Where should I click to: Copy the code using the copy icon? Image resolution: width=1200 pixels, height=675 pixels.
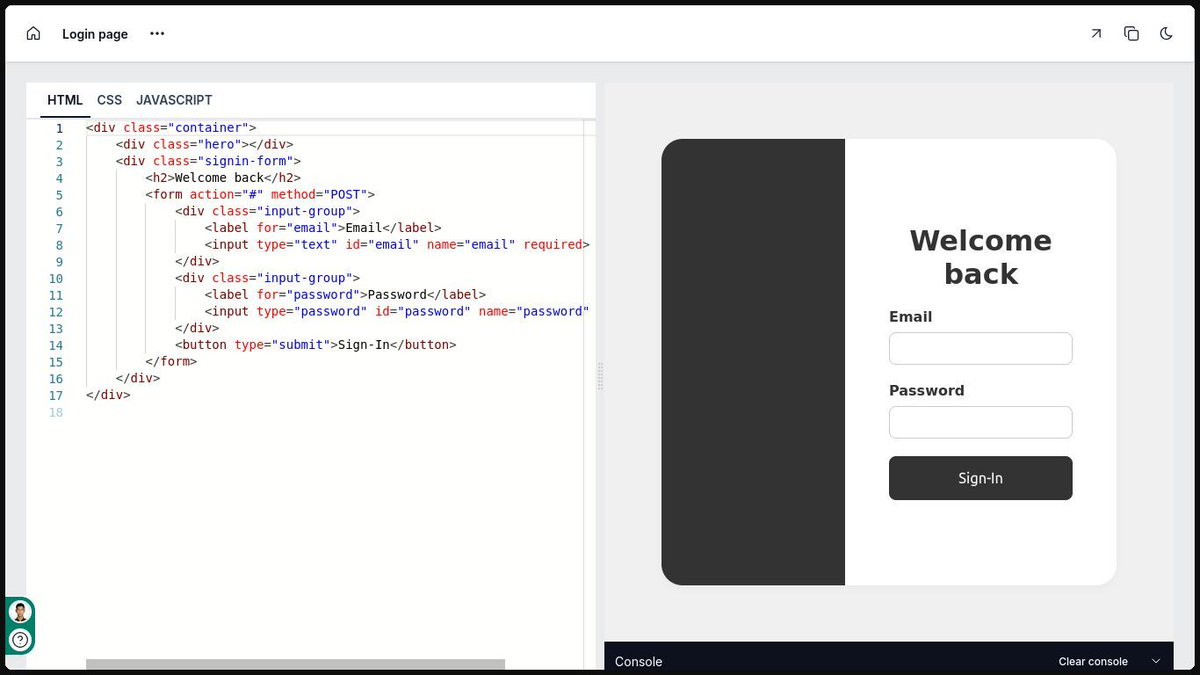[1131, 33]
